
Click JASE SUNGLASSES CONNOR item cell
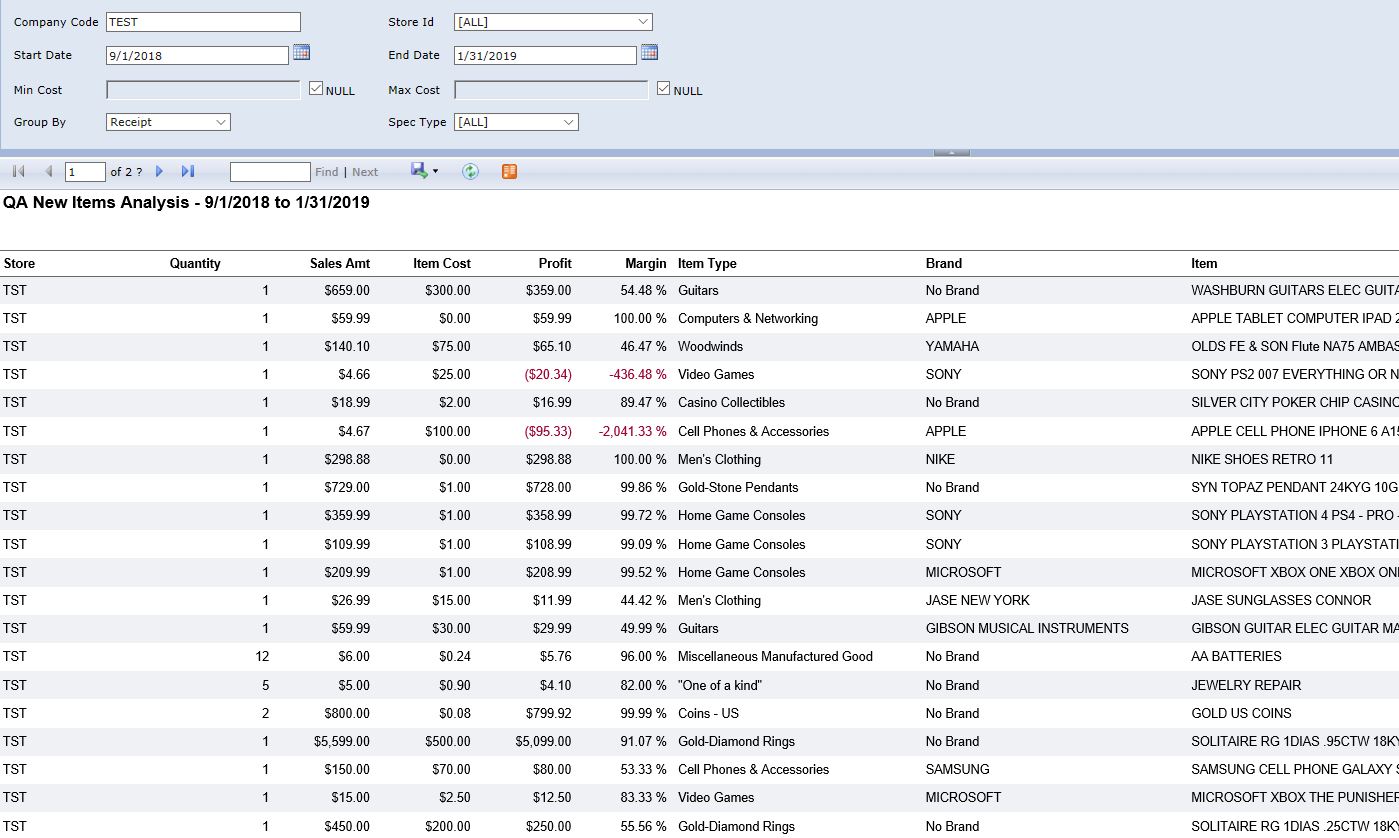coord(1281,601)
